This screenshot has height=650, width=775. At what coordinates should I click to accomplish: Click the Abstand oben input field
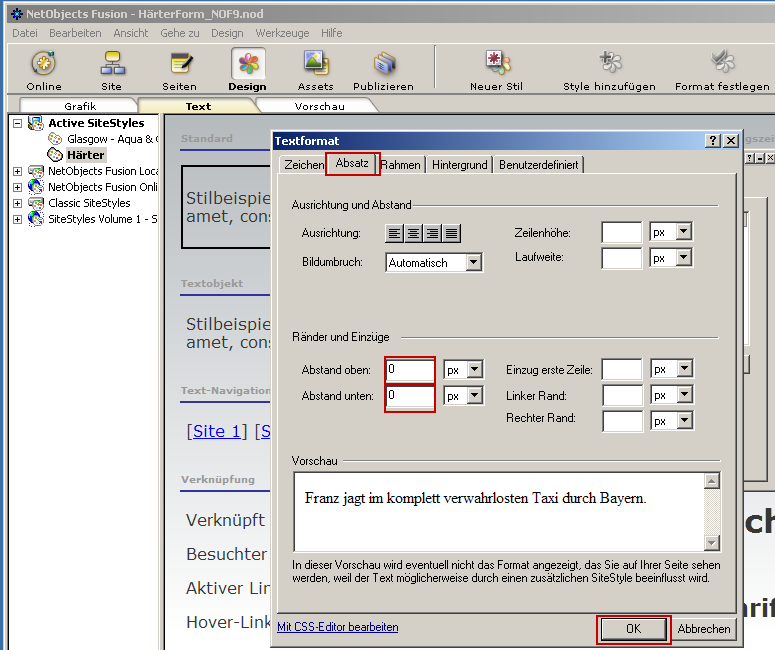click(410, 369)
